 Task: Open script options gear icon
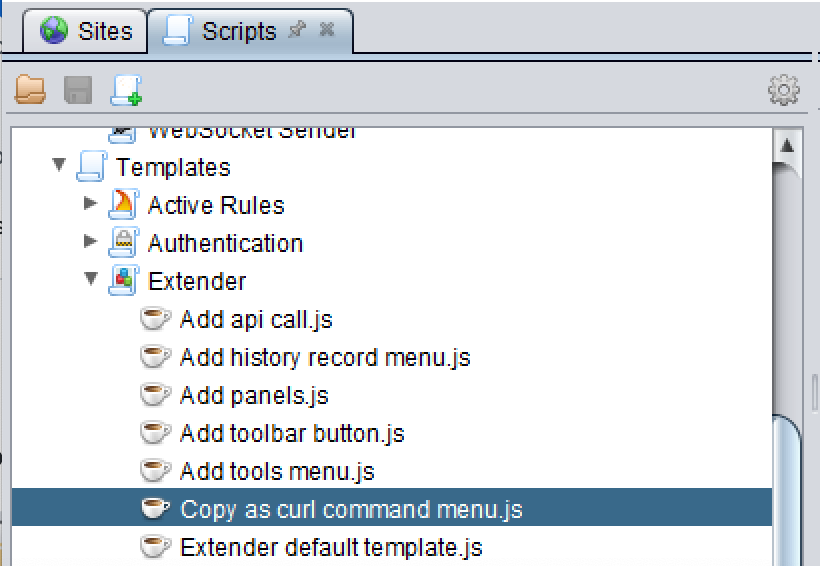(x=783, y=90)
